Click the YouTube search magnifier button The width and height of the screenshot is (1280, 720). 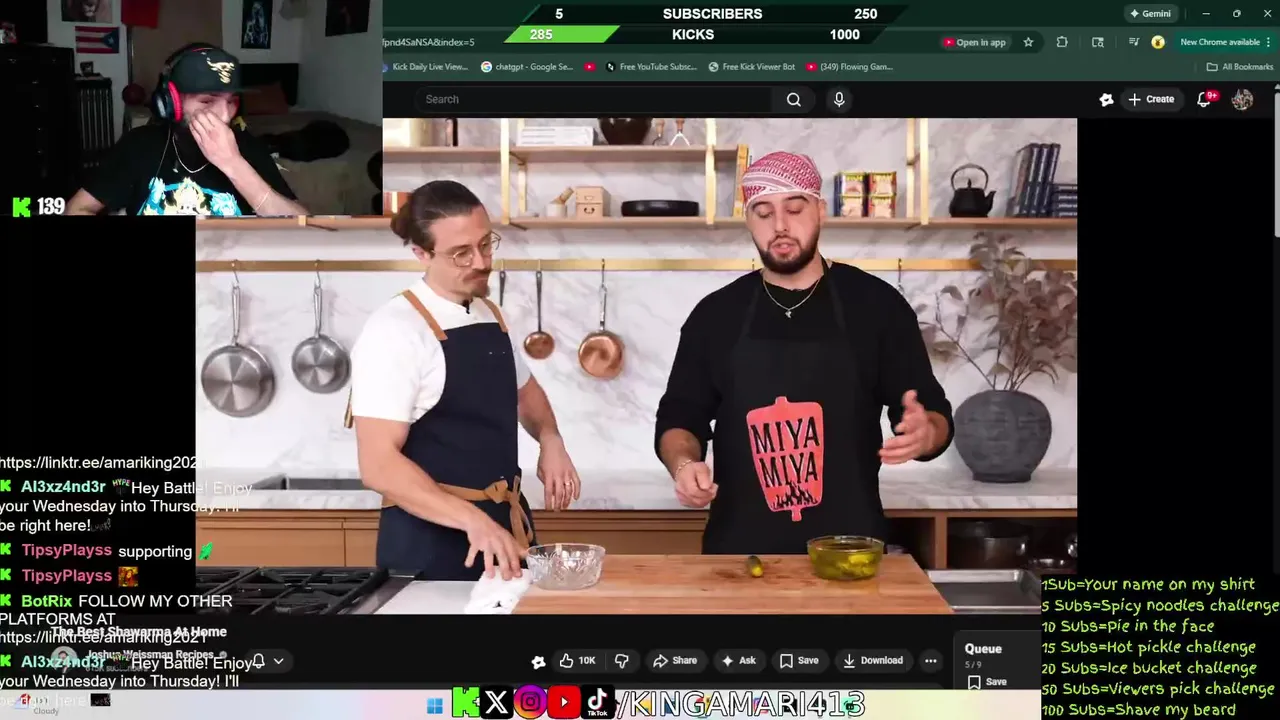coord(793,99)
